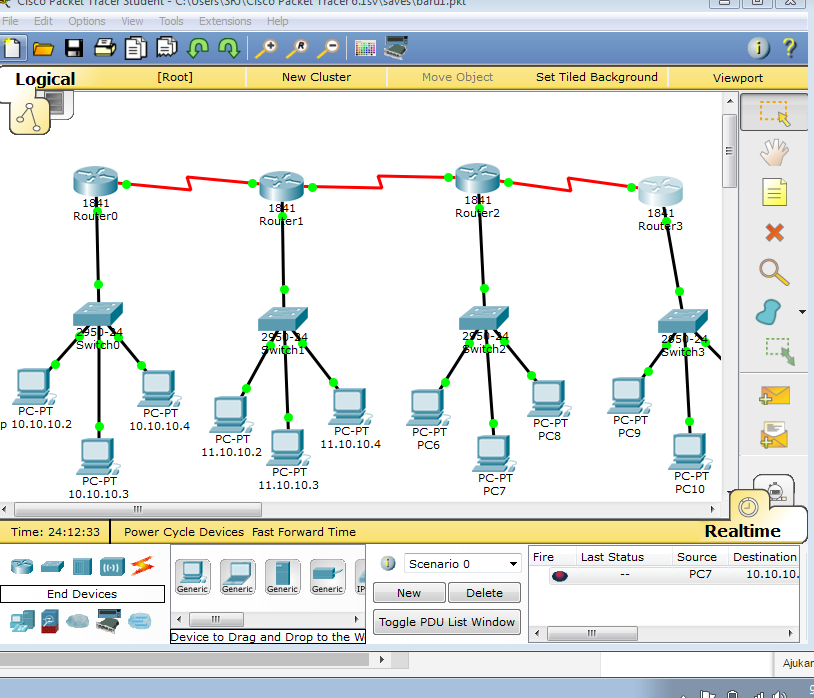Save the network with the floppy icon
This screenshot has width=814, height=698.
[x=74, y=48]
